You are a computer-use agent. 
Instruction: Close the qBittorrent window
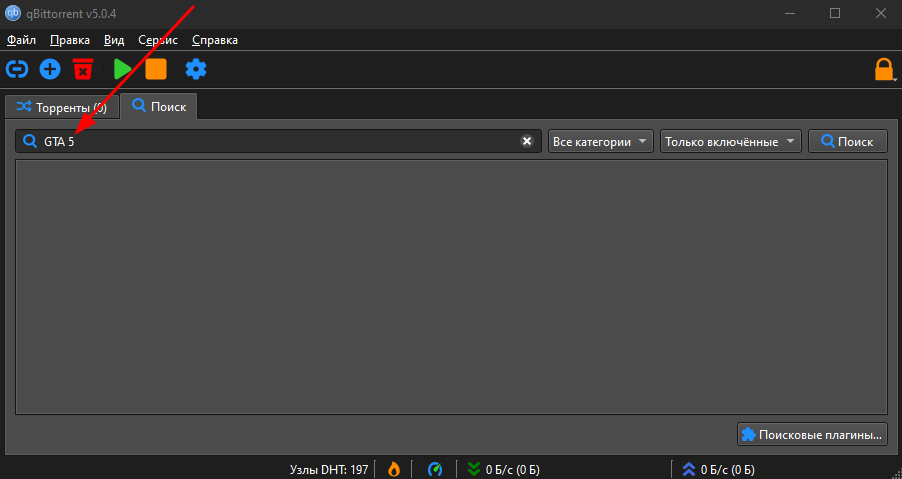pos(880,13)
